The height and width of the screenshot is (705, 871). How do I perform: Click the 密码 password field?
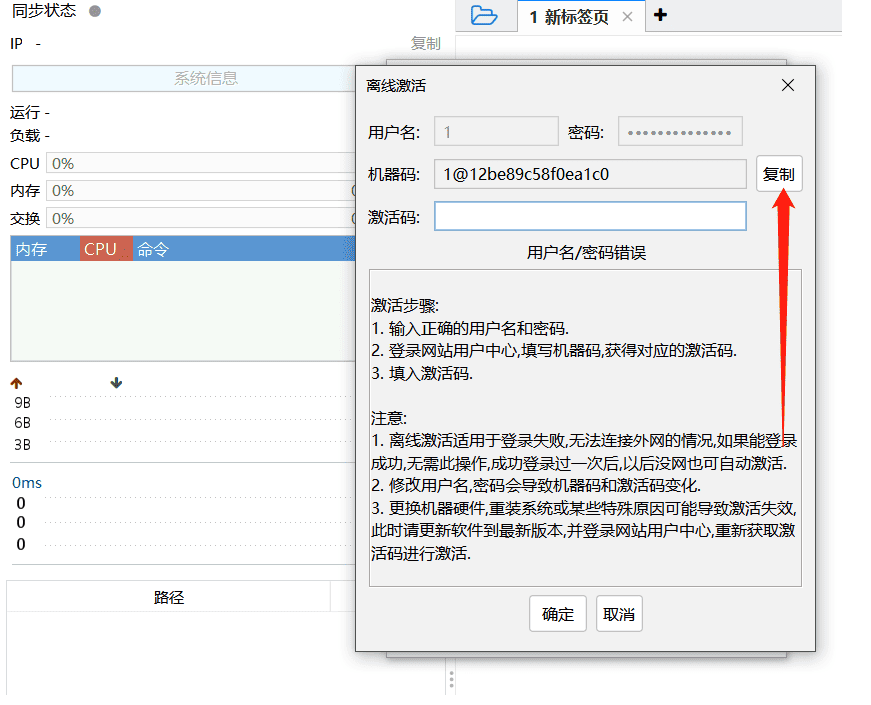coord(680,131)
